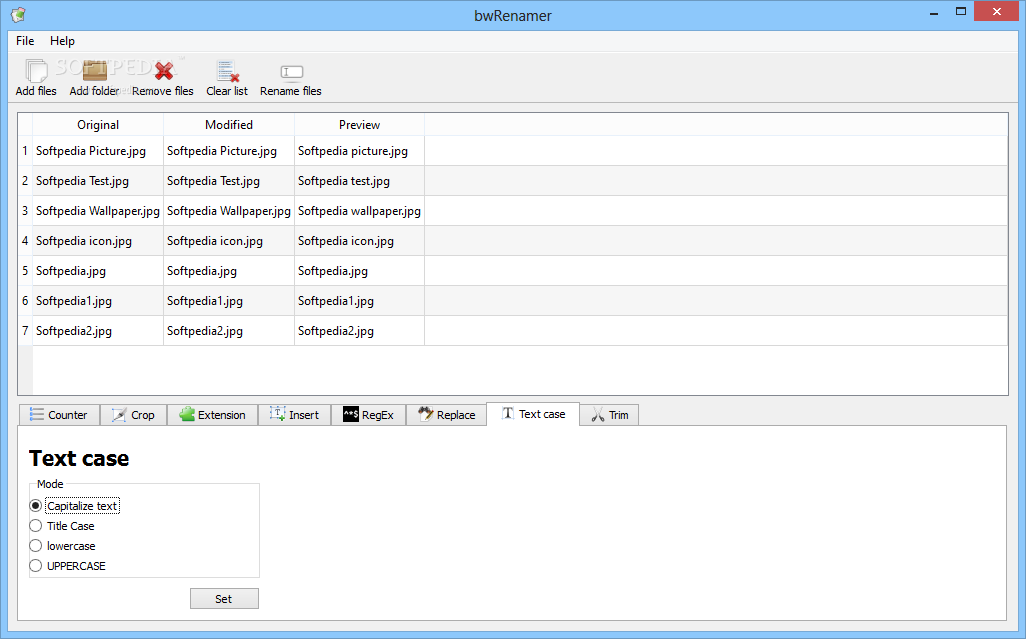Click Original cell 'Softpedia1.jpg'
1026x639 pixels.
[98, 301]
